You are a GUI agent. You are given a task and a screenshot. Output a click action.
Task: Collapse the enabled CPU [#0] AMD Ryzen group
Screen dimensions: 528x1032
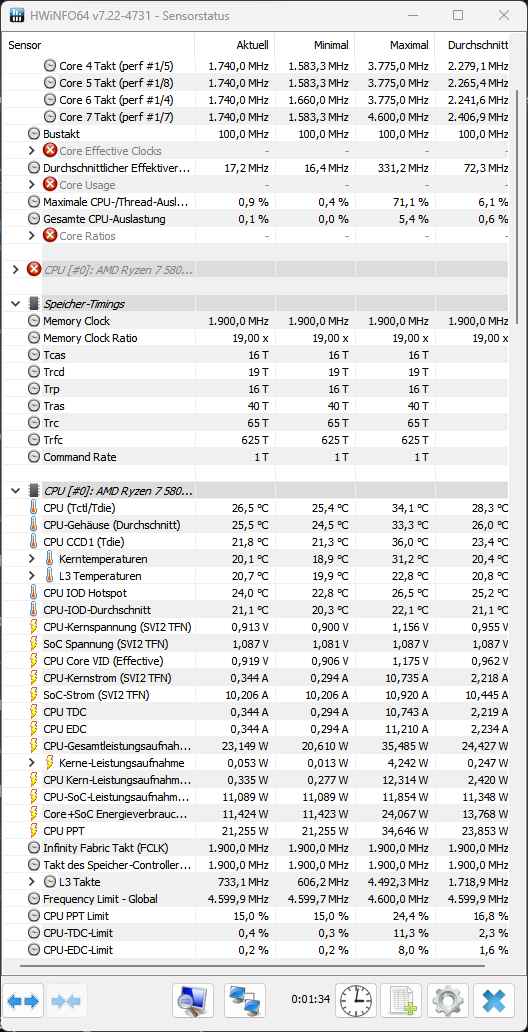[x=16, y=491]
